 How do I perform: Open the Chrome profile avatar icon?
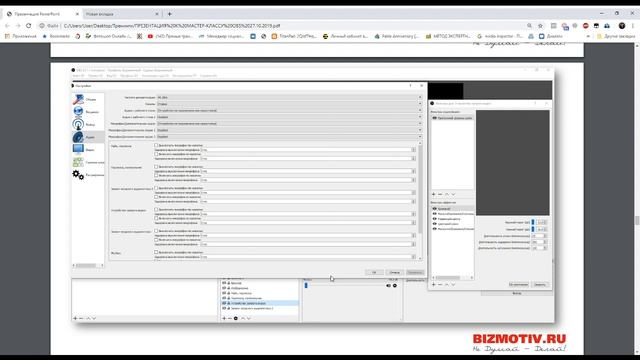coord(622,26)
